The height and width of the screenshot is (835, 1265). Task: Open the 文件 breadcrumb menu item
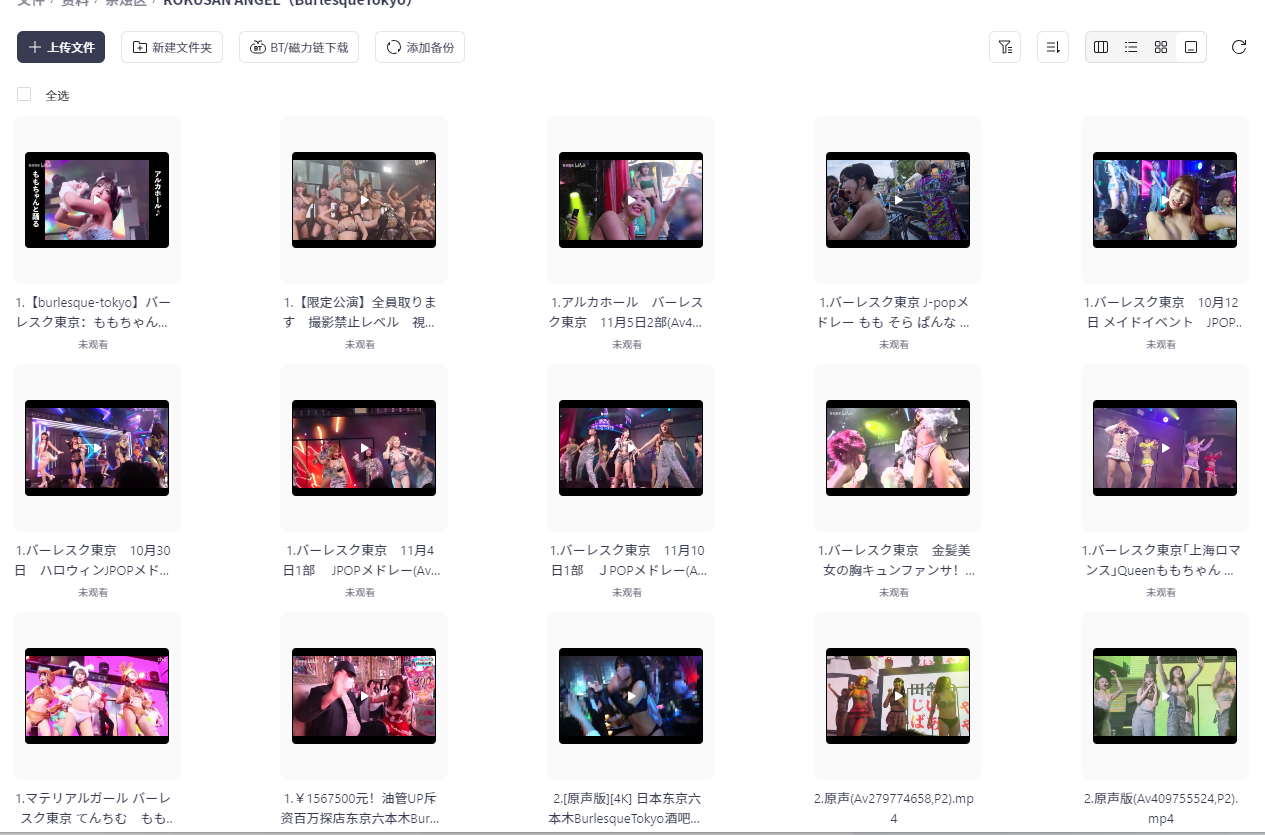tap(30, 4)
